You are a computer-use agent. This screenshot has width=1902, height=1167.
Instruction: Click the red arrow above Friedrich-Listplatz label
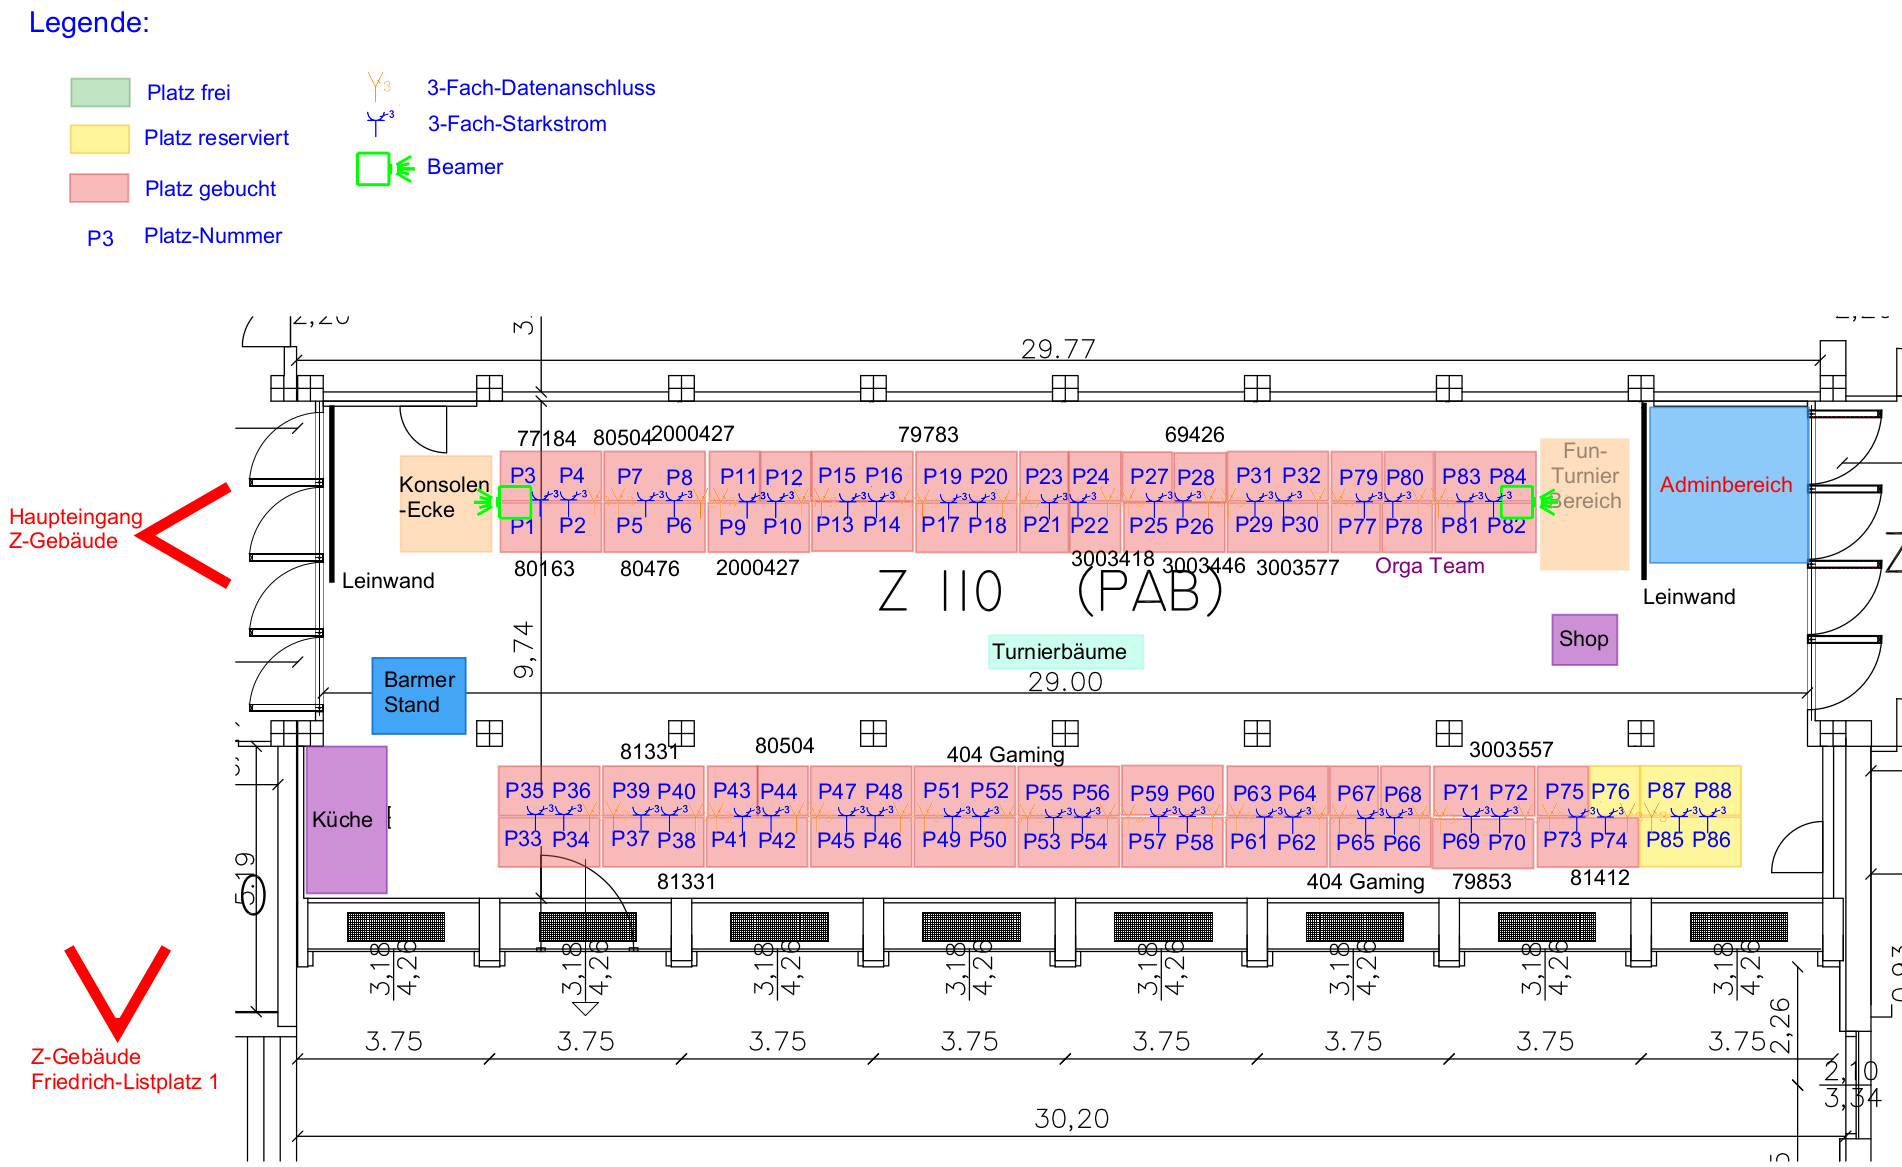click(x=117, y=991)
